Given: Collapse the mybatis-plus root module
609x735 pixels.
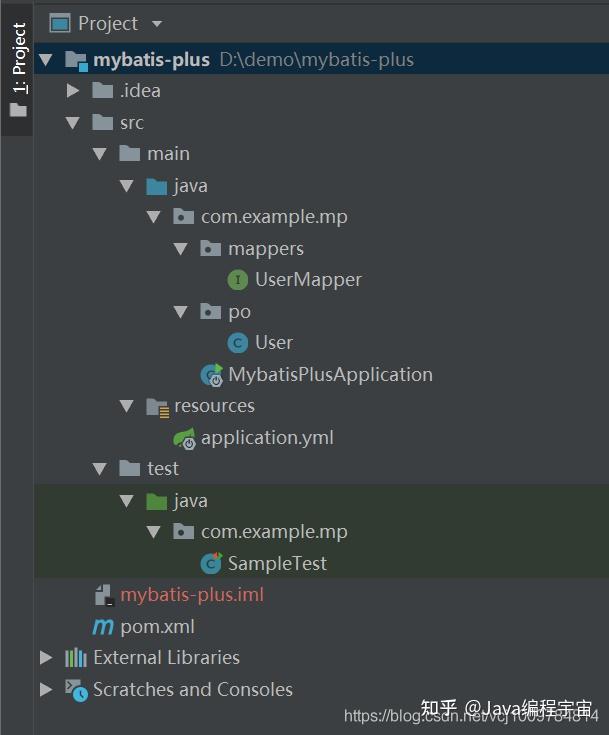Looking at the screenshot, I should pyautogui.click(x=46, y=60).
